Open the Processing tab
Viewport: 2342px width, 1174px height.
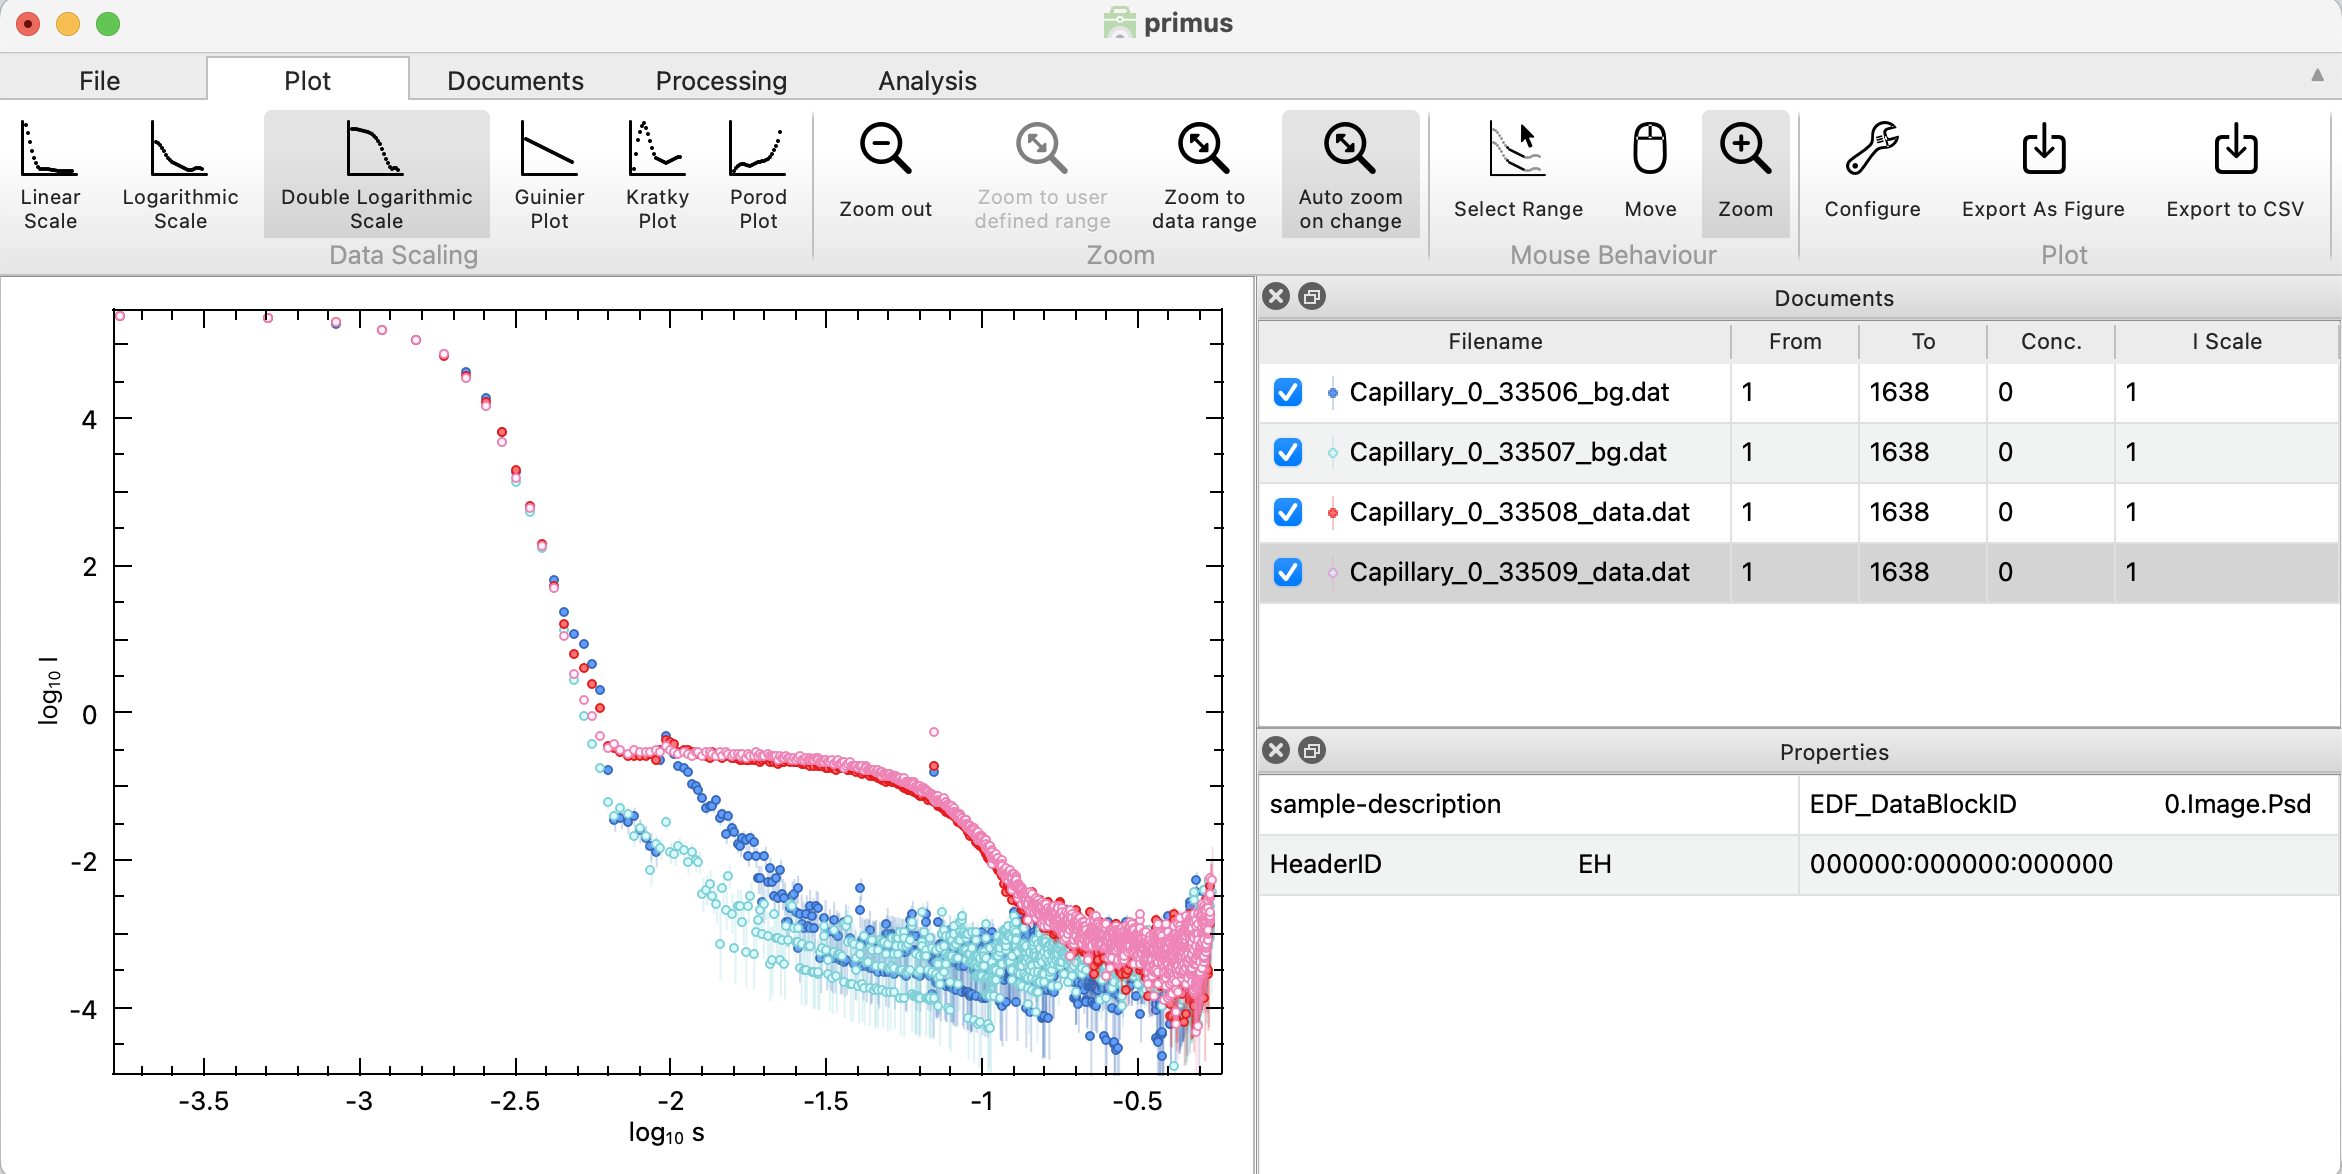(721, 81)
